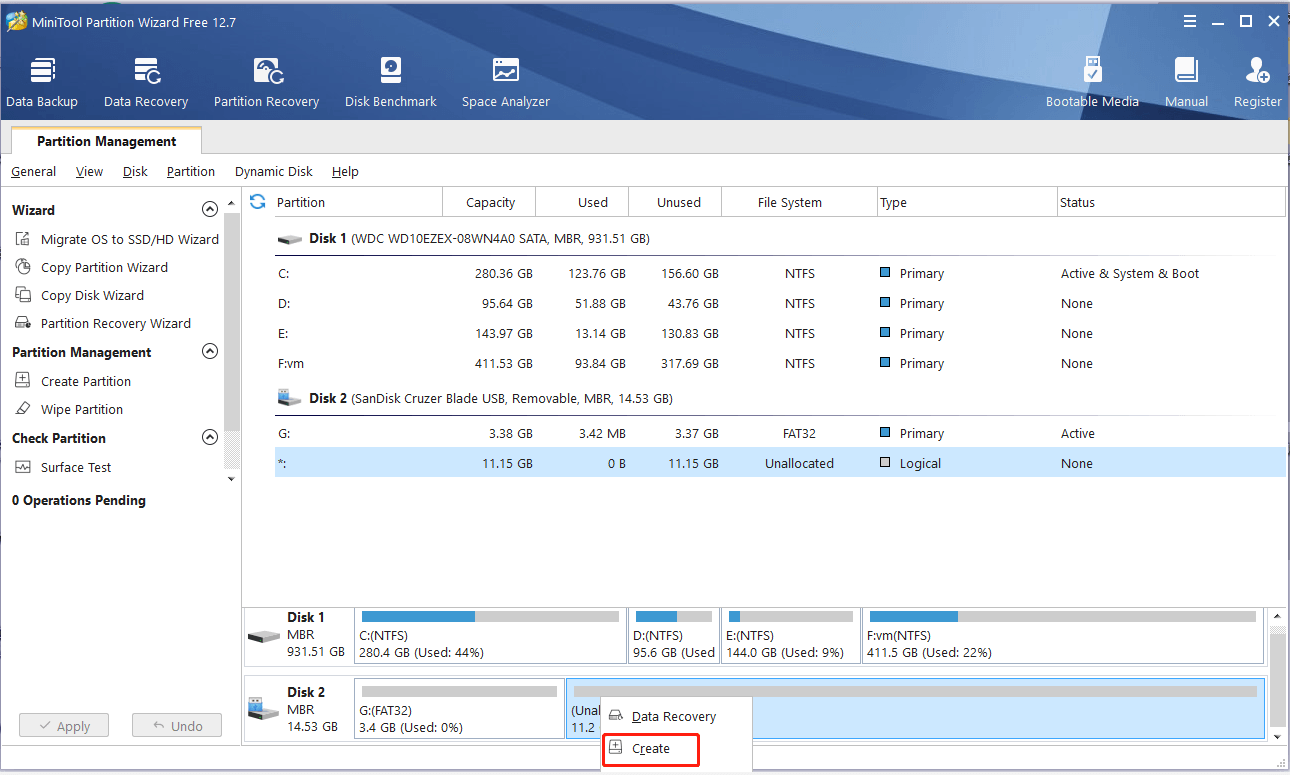Image resolution: width=1290 pixels, height=775 pixels.
Task: Click Disk 1 drive icon in list
Action: click(x=290, y=240)
